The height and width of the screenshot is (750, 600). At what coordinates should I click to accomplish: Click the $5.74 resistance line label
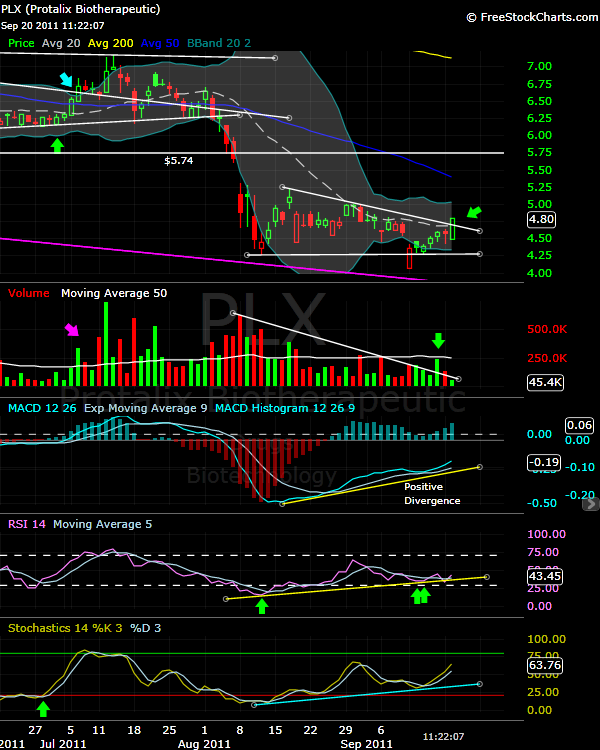178,161
